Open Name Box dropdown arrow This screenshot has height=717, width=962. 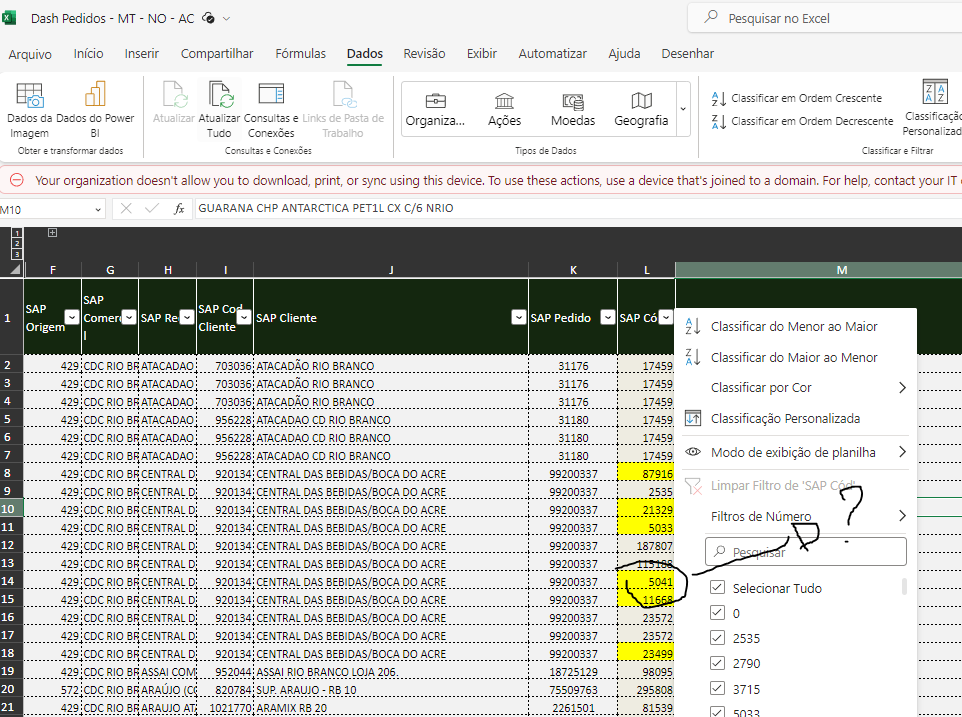point(98,210)
